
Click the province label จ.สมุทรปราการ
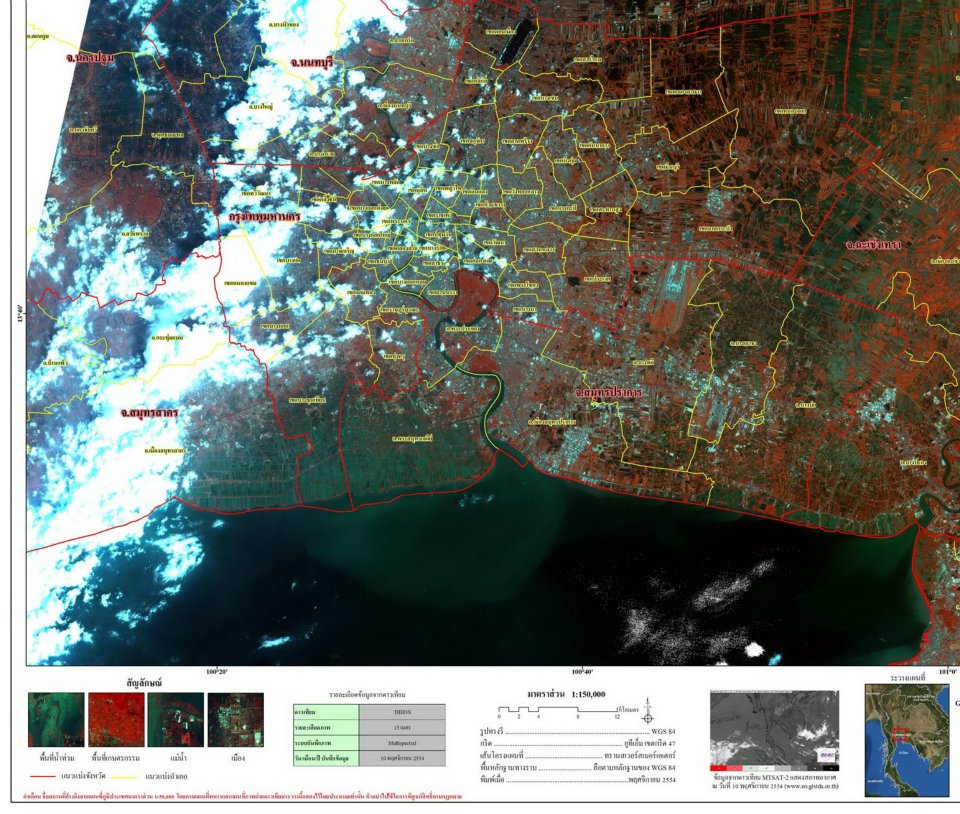[609, 392]
